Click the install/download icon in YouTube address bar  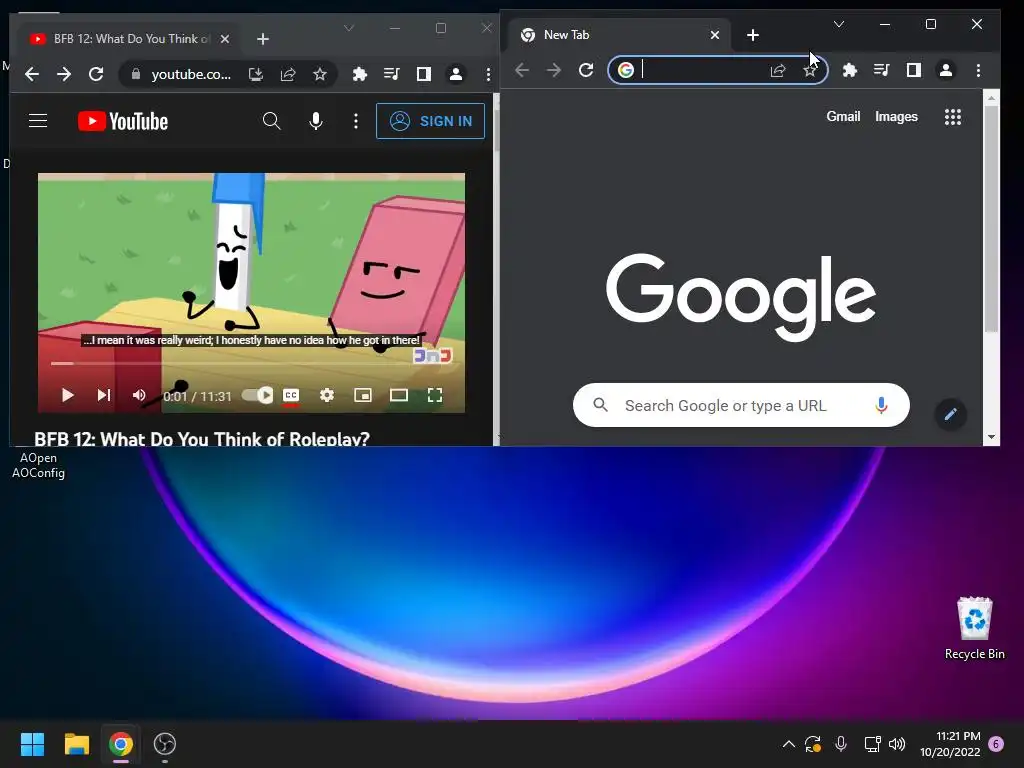coord(256,74)
